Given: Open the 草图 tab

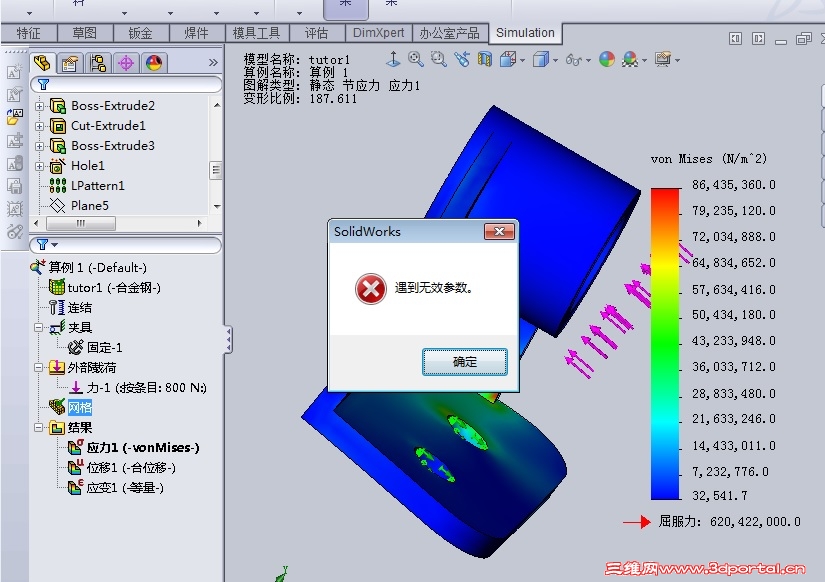Looking at the screenshot, I should (85, 33).
